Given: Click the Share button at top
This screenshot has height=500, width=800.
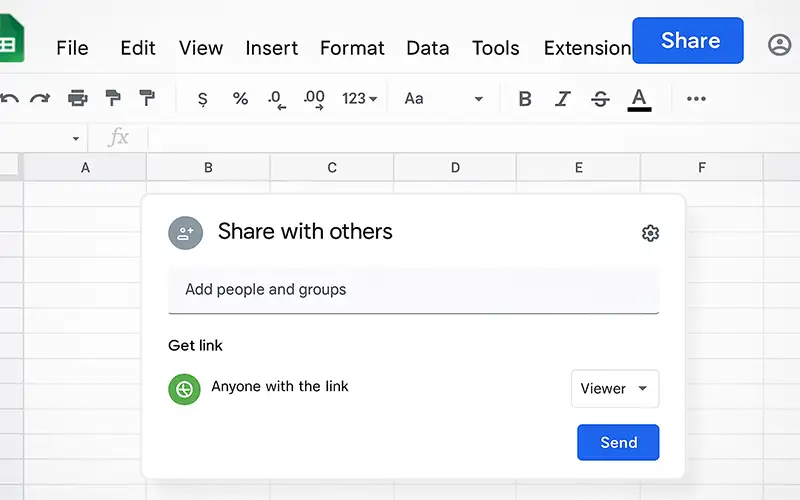Looking at the screenshot, I should coord(688,41).
